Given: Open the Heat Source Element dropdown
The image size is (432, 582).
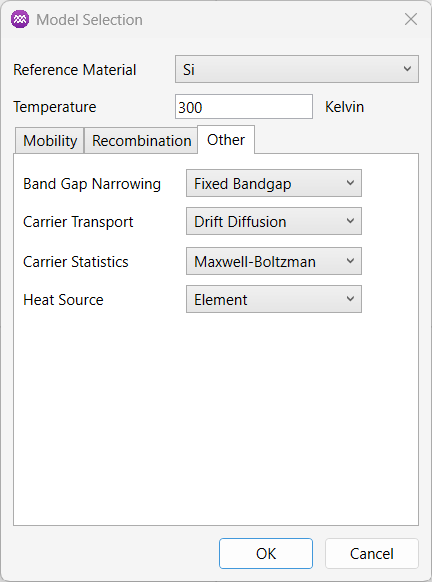Looking at the screenshot, I should coord(274,299).
